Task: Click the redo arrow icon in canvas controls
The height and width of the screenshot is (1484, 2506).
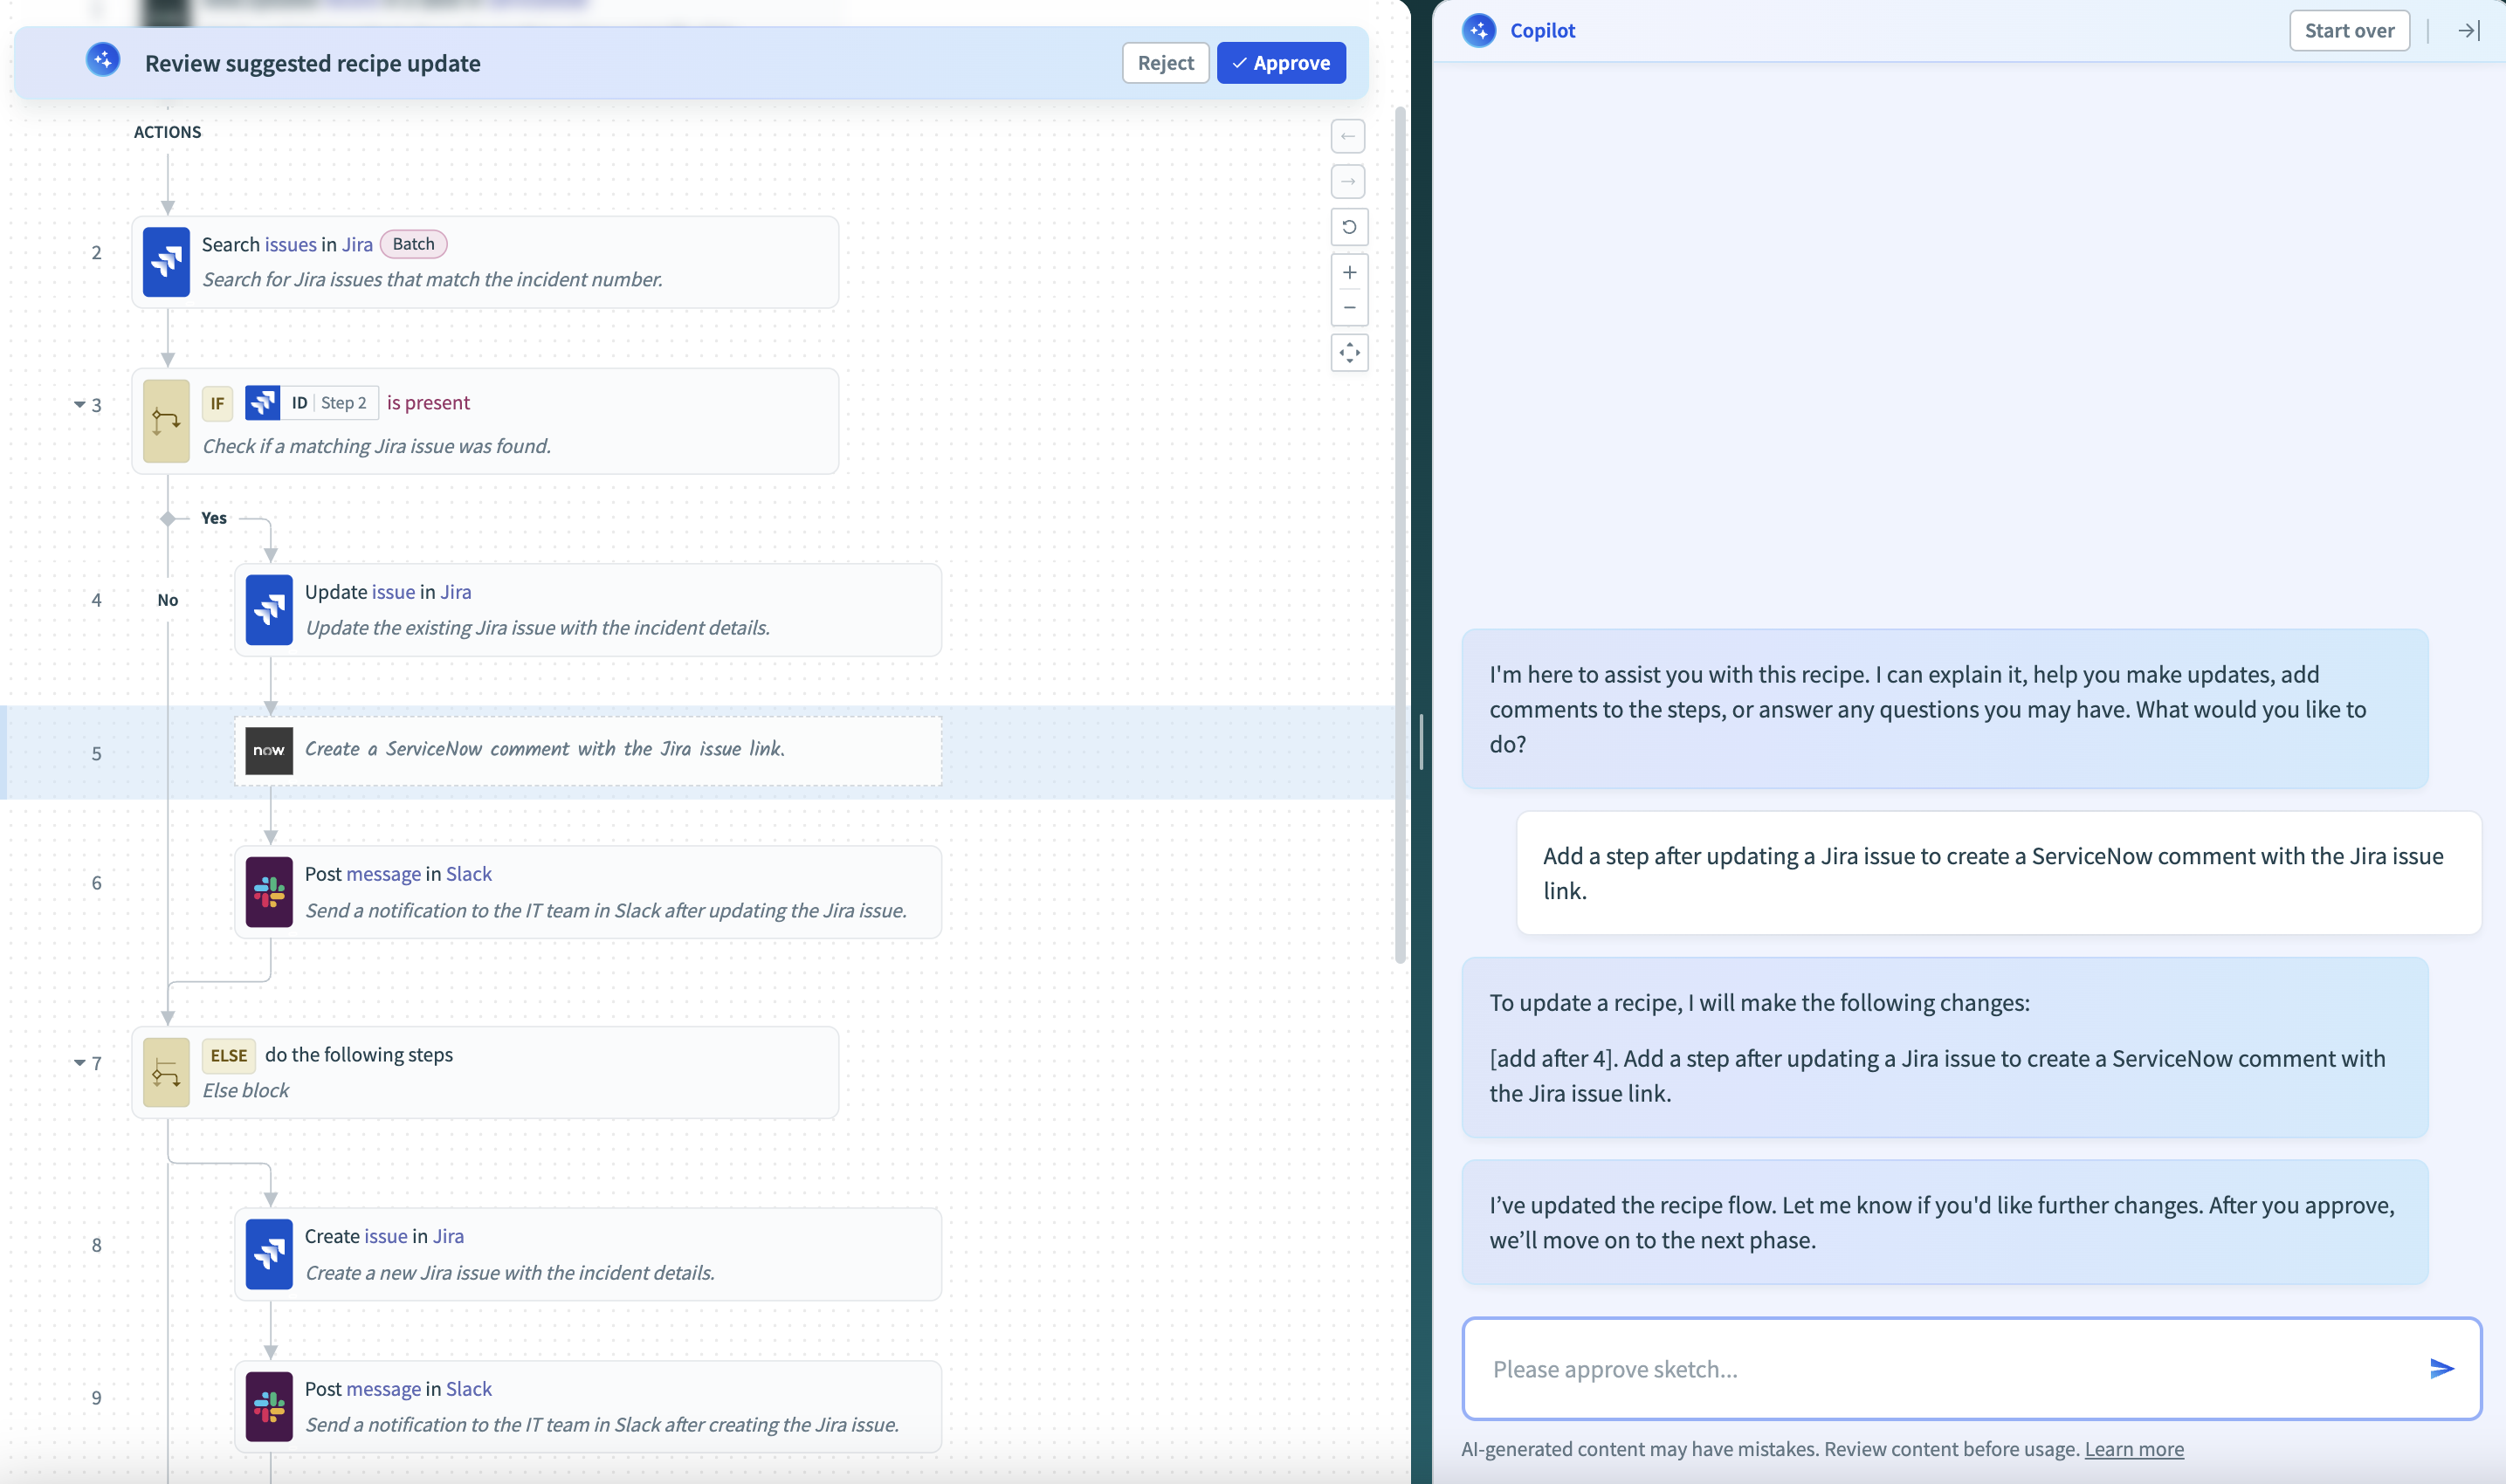Action: point(1348,181)
